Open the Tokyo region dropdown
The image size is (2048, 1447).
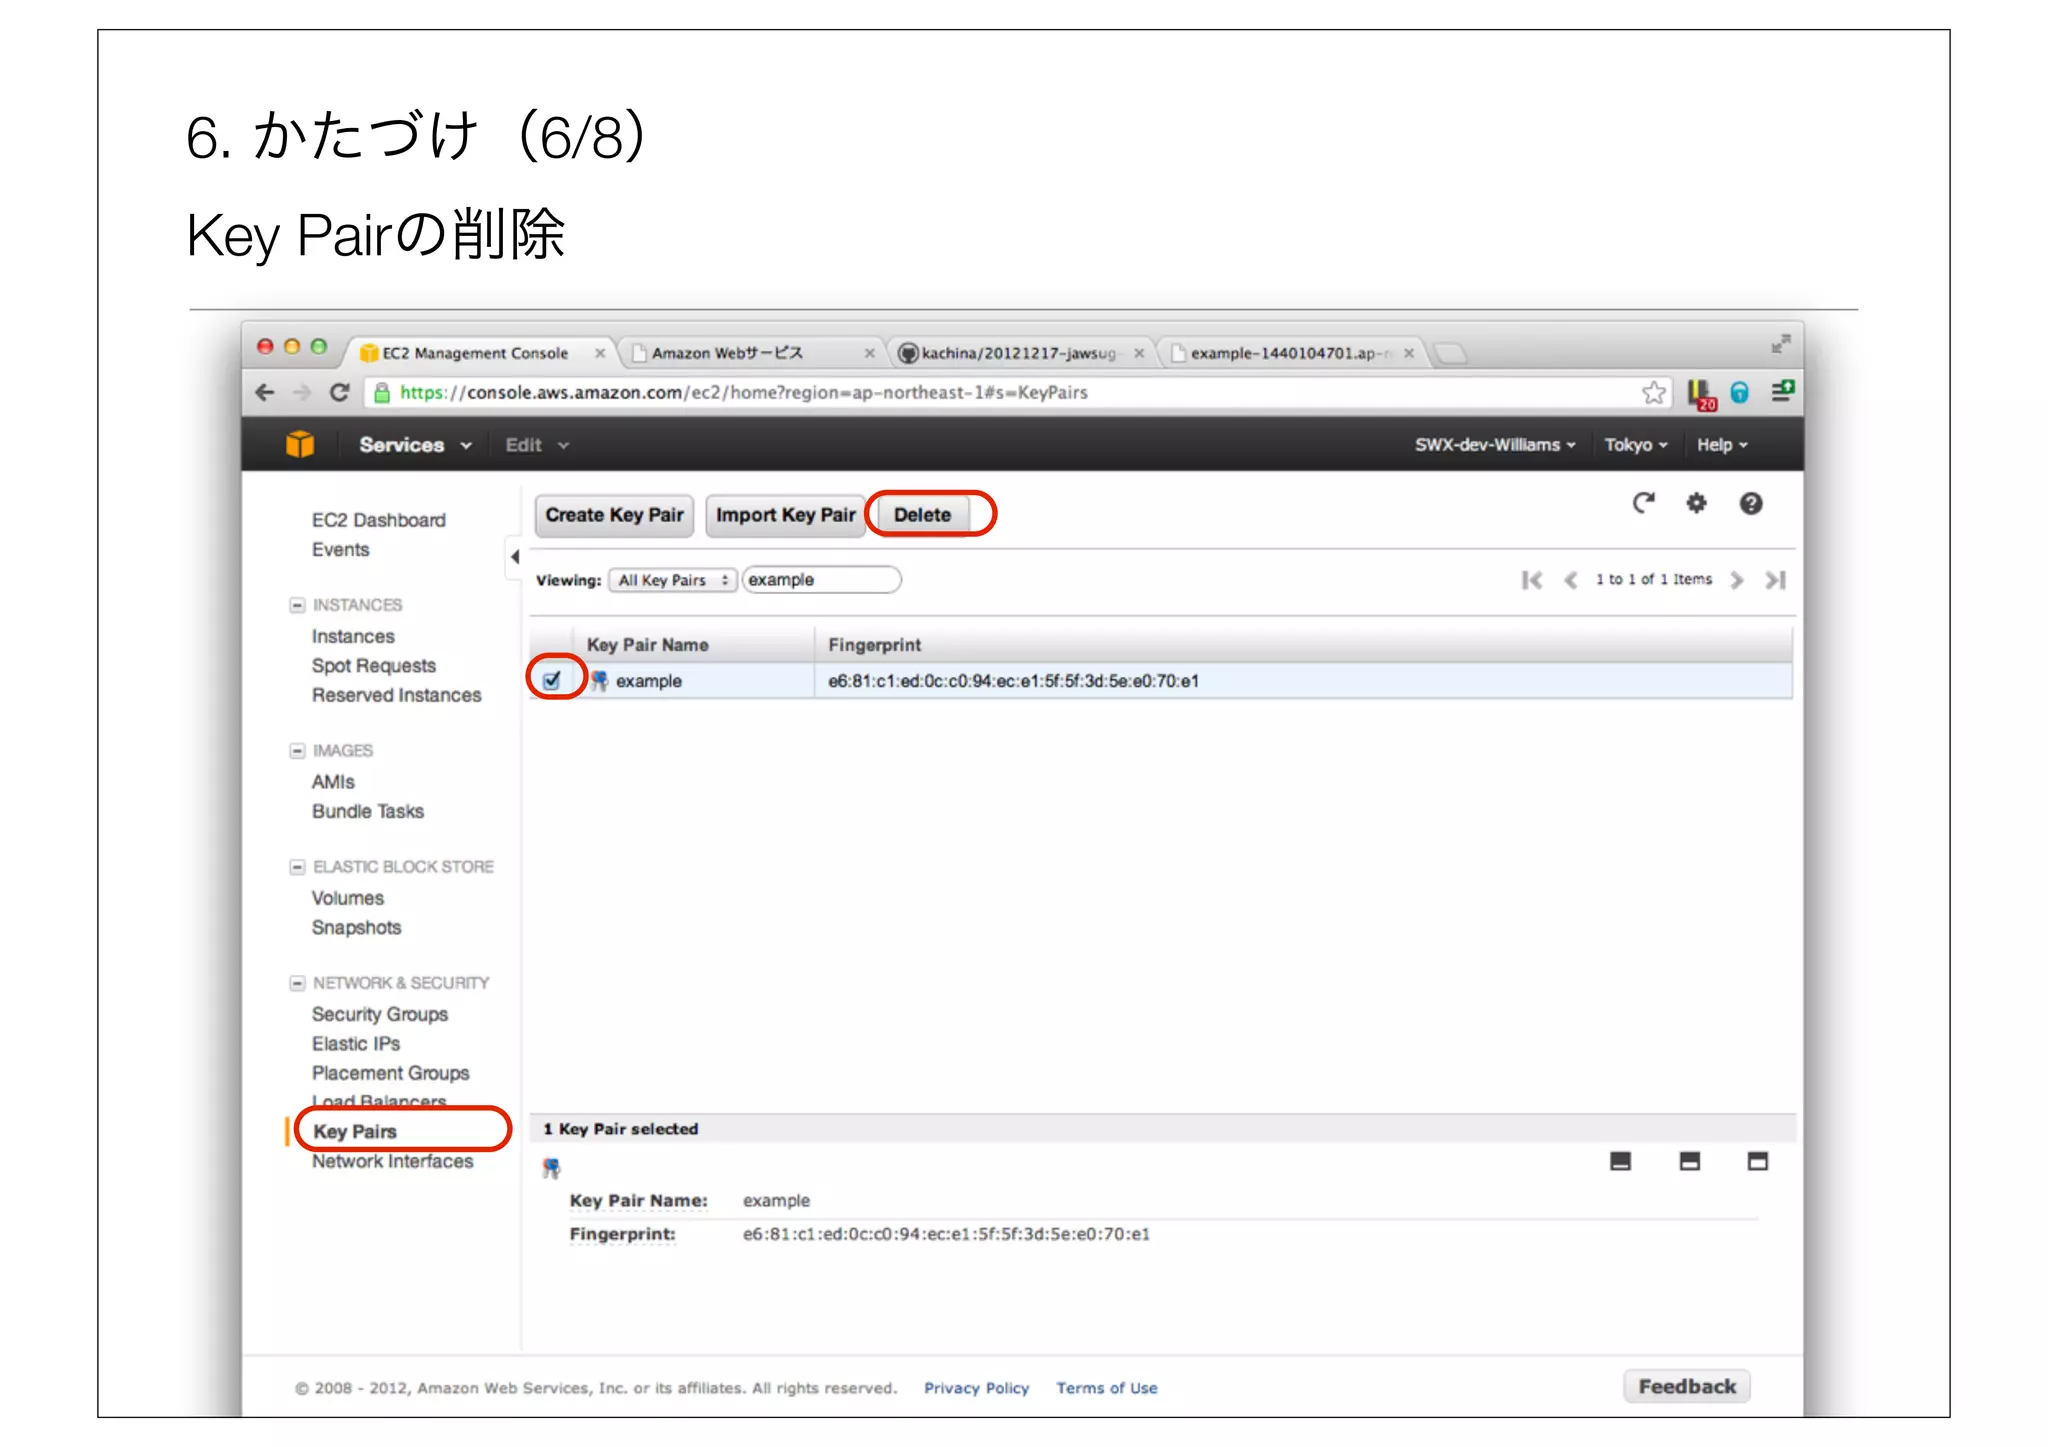[1636, 444]
